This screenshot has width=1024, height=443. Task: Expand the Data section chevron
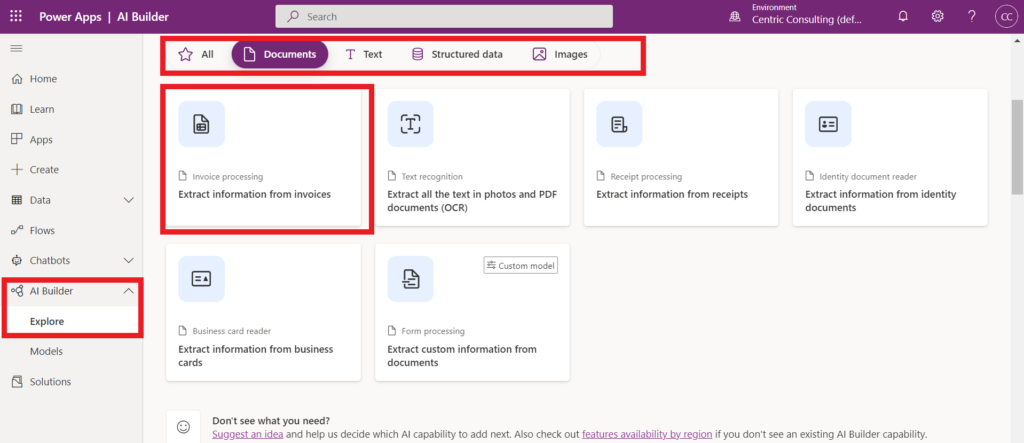(128, 200)
